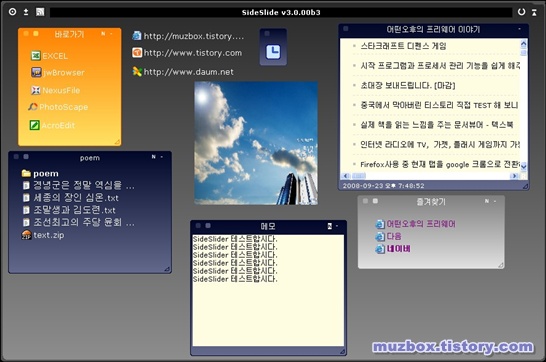Click the poem folder label text
The image size is (546, 362).
pyautogui.click(x=46, y=173)
